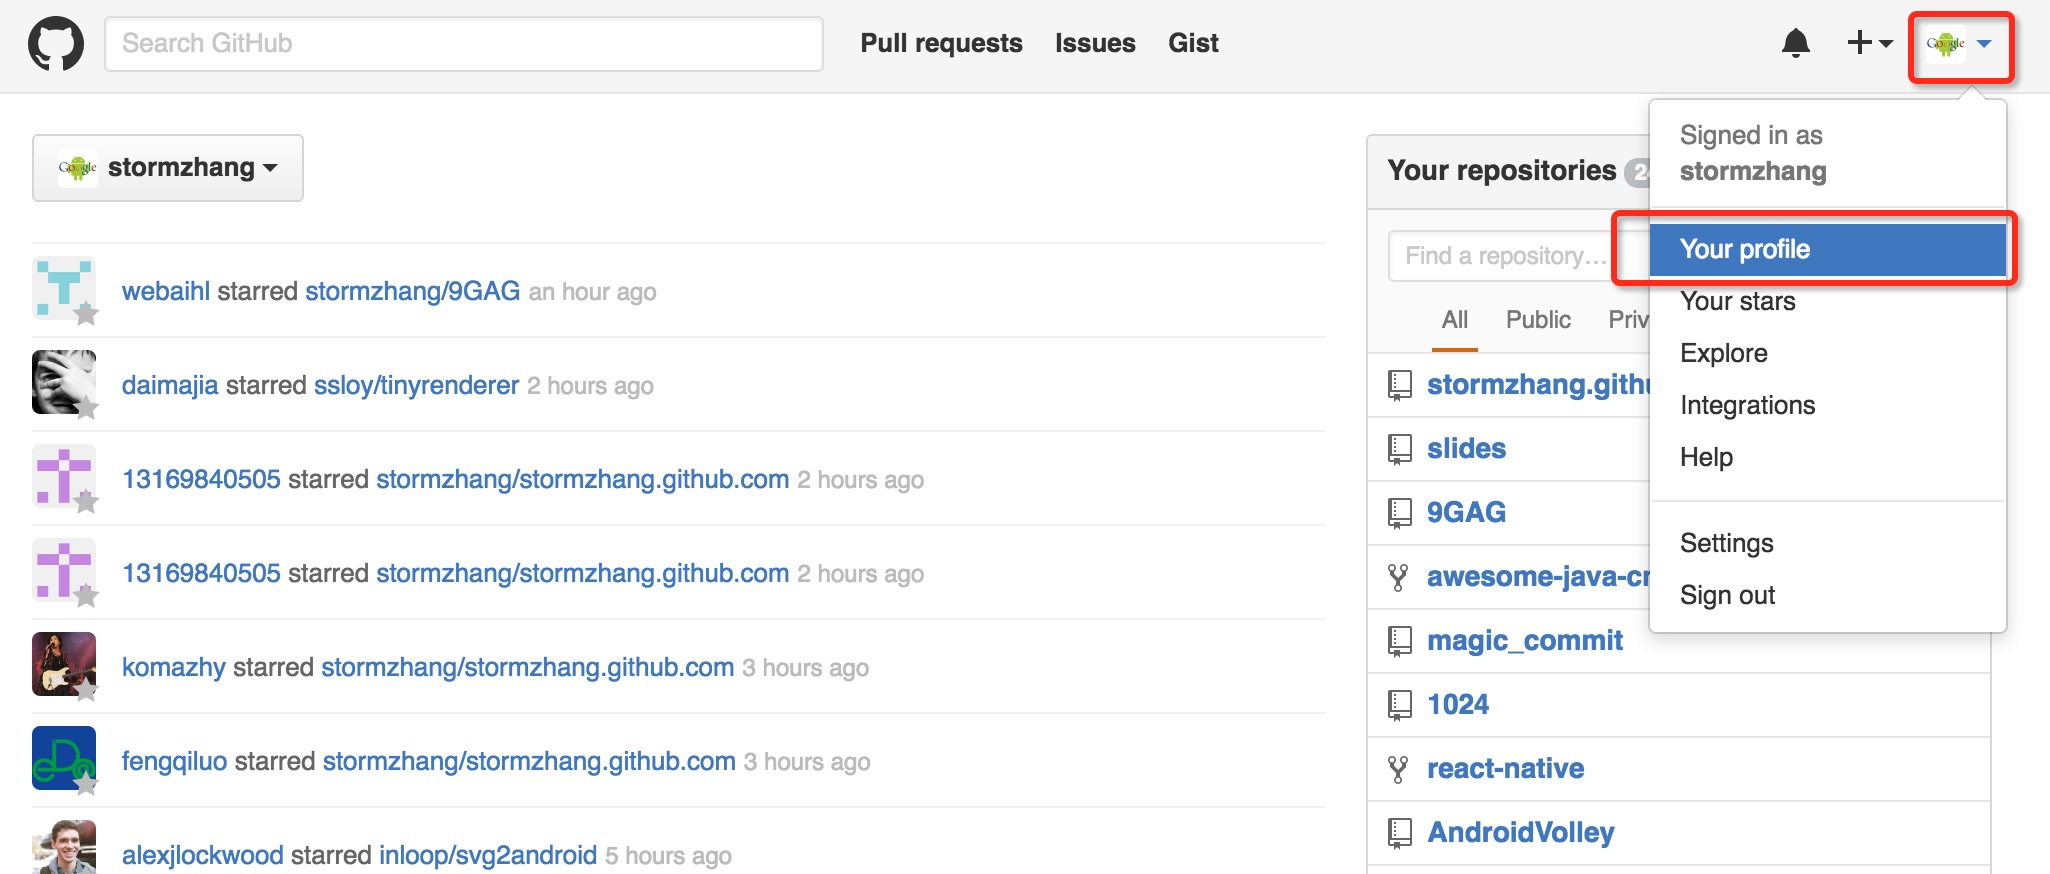Open the Pull requests link
The width and height of the screenshot is (2050, 874).
941,43
